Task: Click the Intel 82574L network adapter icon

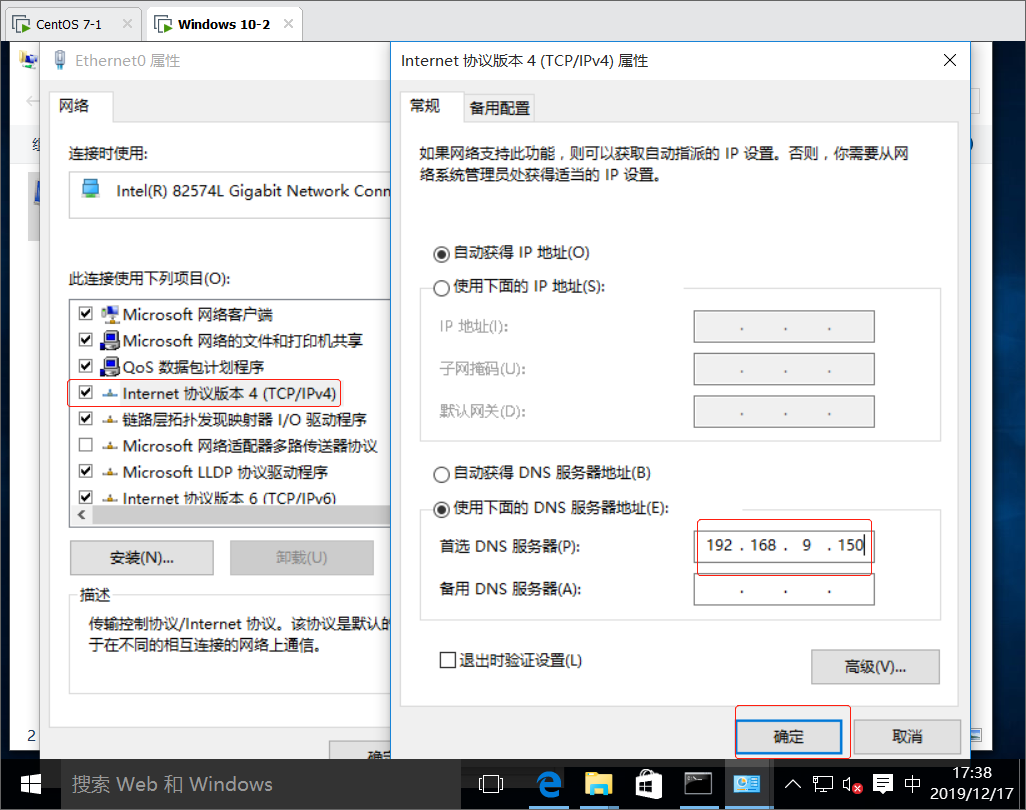Action: pyautogui.click(x=90, y=190)
